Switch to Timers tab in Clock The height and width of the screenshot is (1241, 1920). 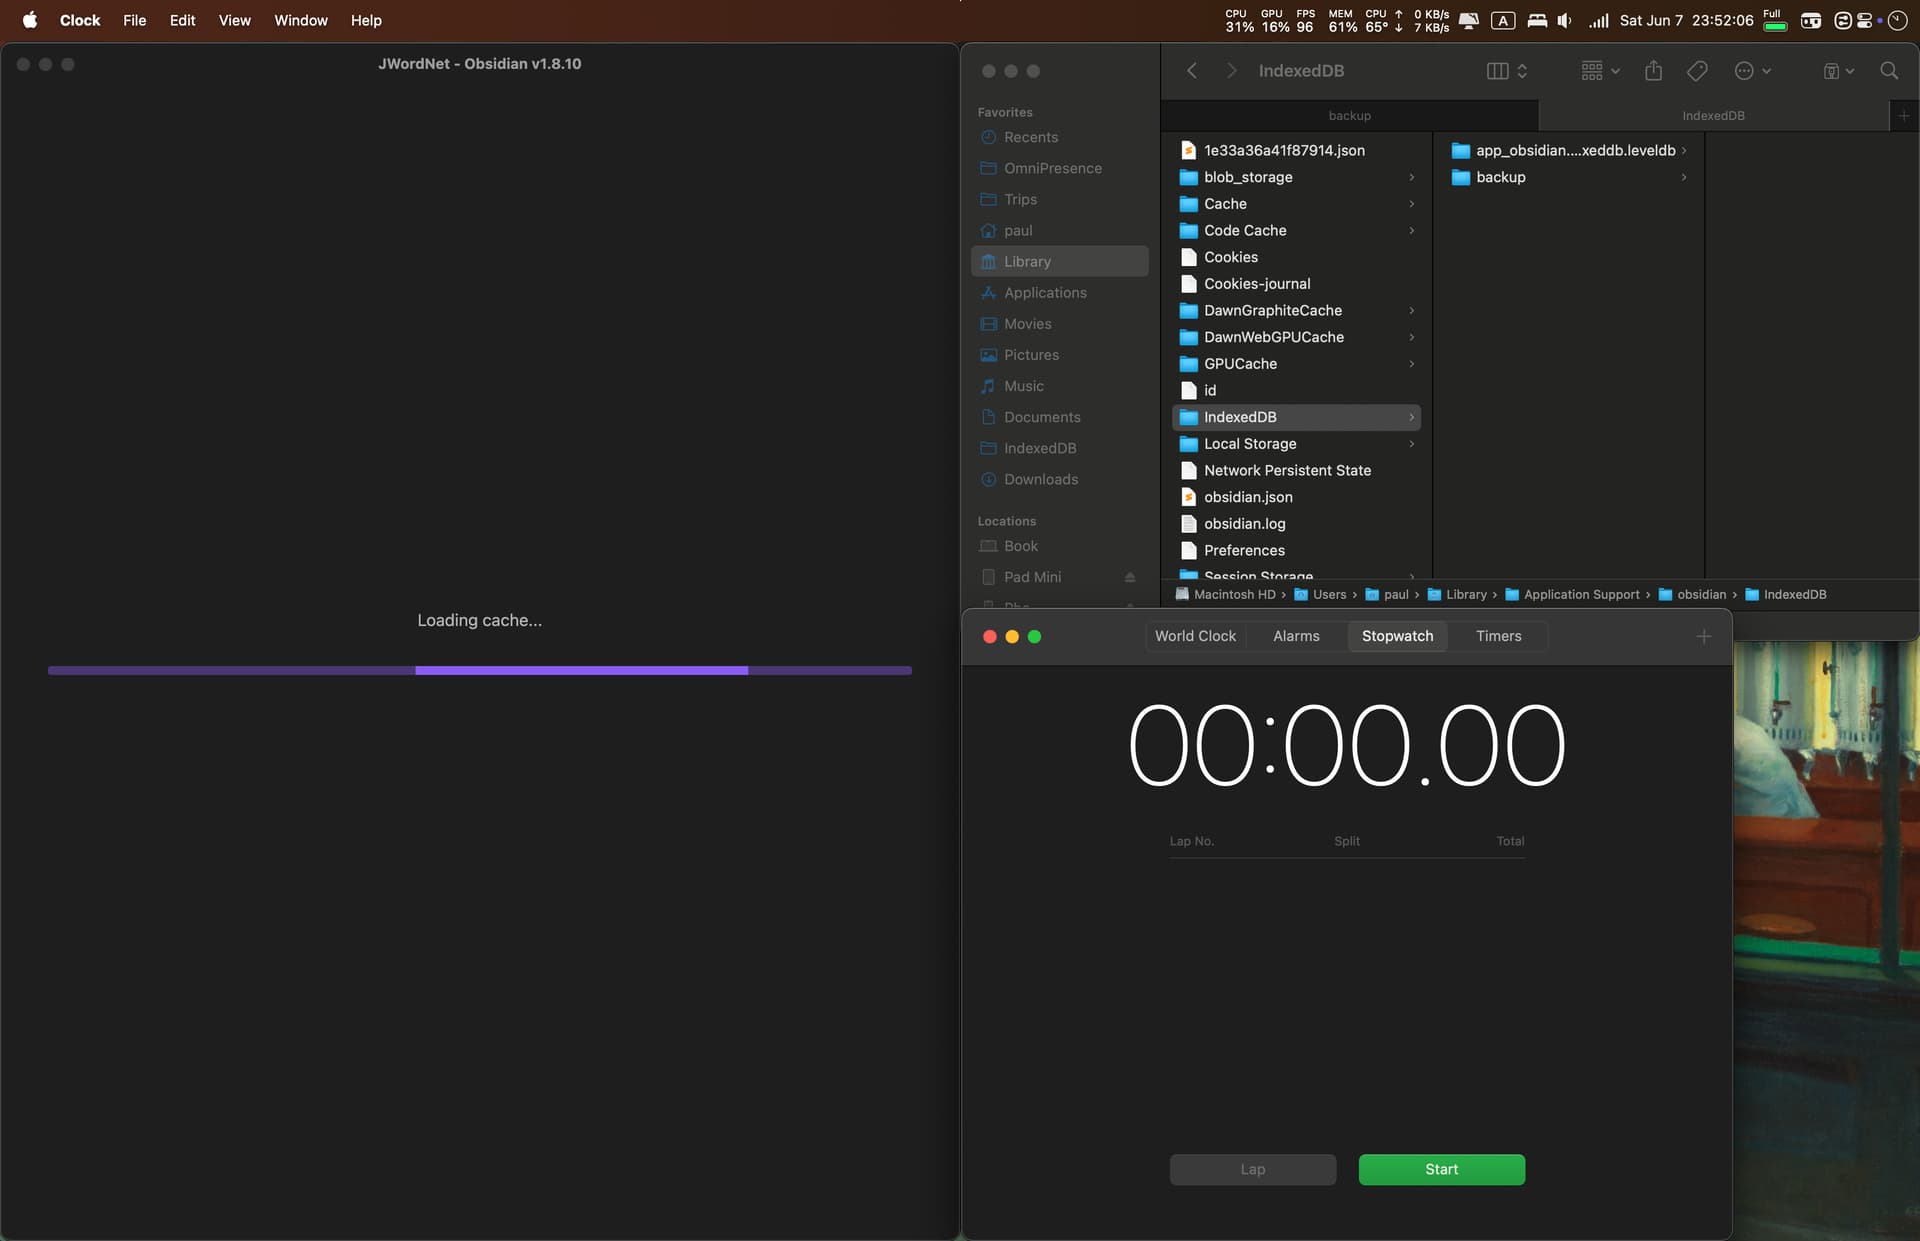[x=1498, y=636]
